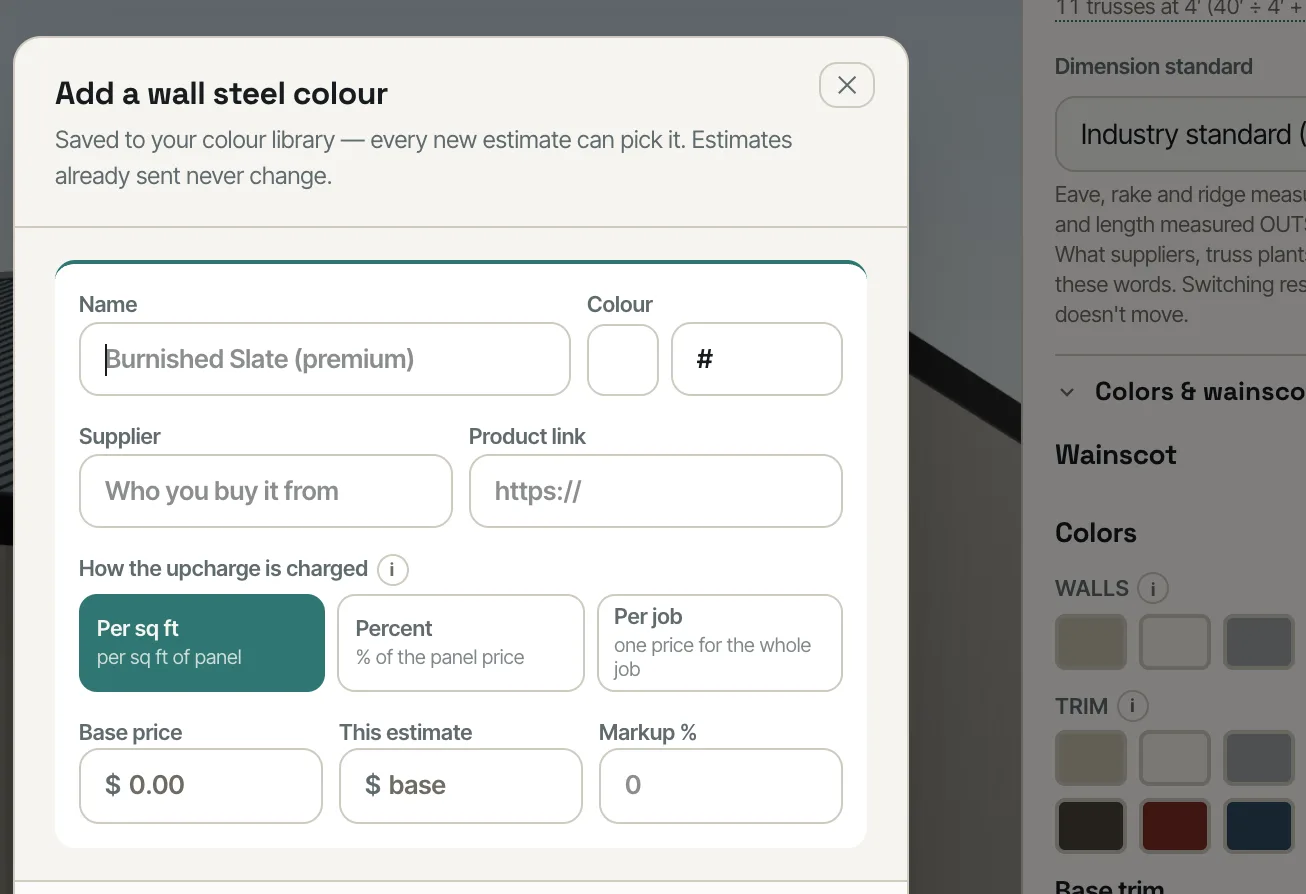Pick the dark red TRIM colour swatch

click(1175, 825)
